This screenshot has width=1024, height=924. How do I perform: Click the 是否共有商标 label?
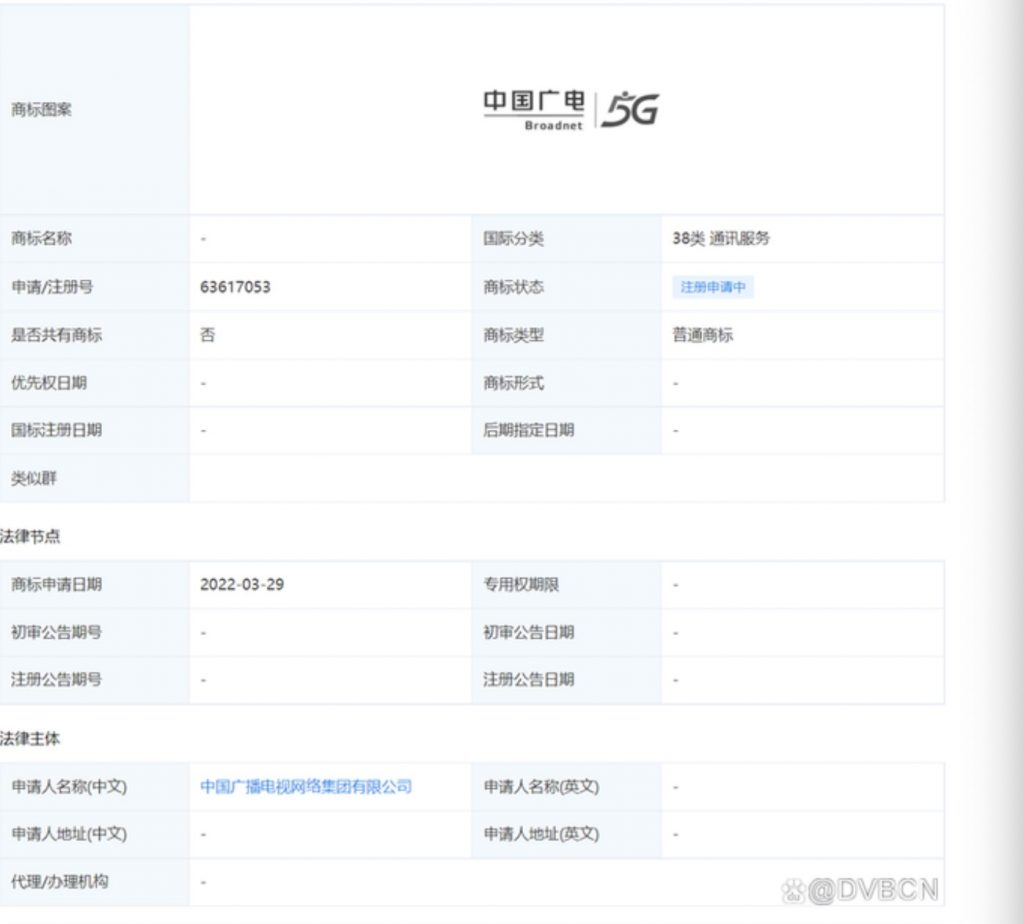pos(56,335)
